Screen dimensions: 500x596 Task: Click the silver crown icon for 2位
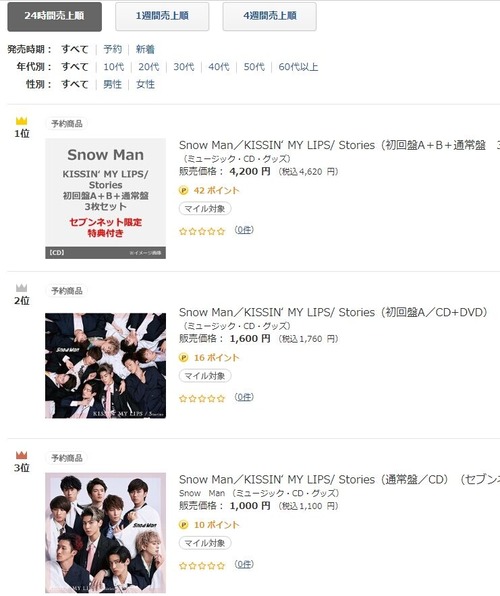tap(22, 288)
